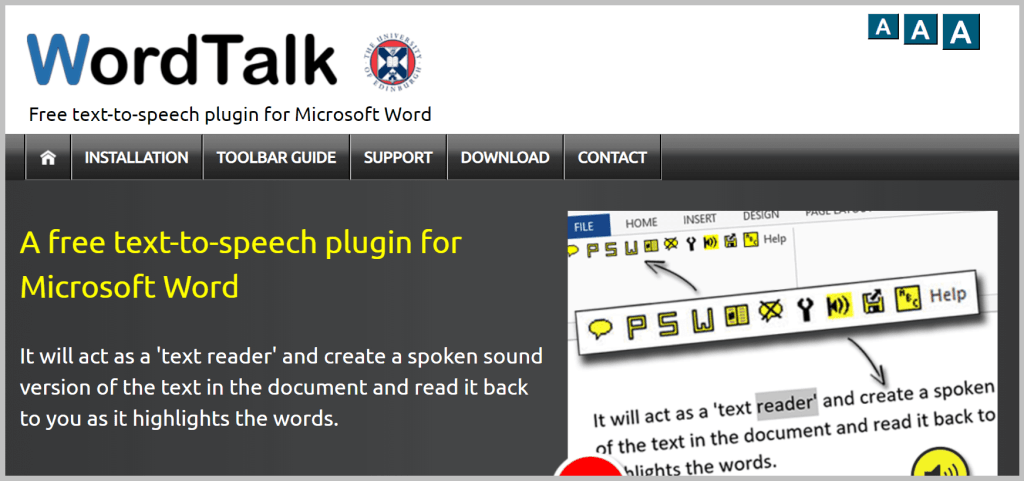Open the Installation menu item
Image resolution: width=1024 pixels, height=481 pixels.
pyautogui.click(x=136, y=157)
